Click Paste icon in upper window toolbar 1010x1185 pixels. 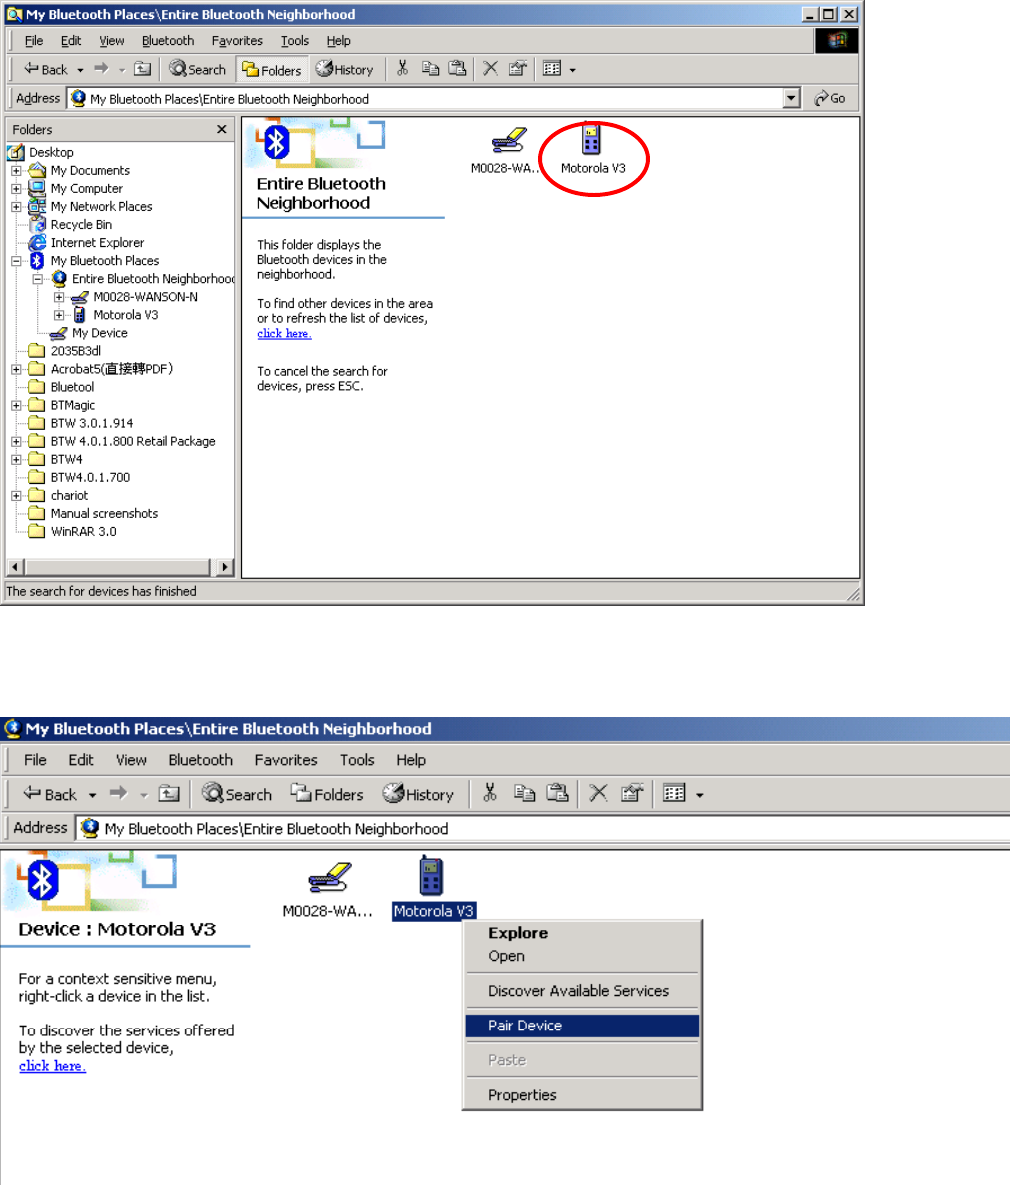457,69
